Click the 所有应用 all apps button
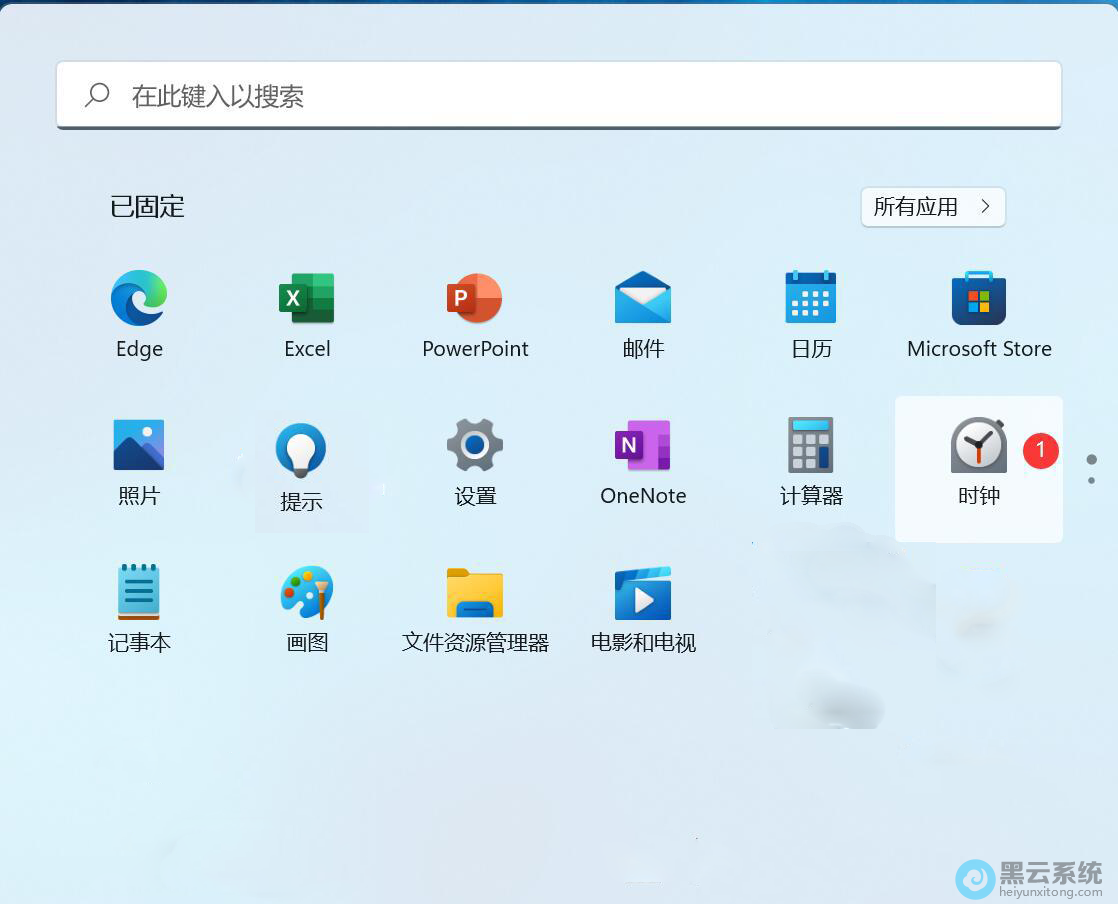Image resolution: width=1118 pixels, height=904 pixels. pyautogui.click(x=933, y=207)
